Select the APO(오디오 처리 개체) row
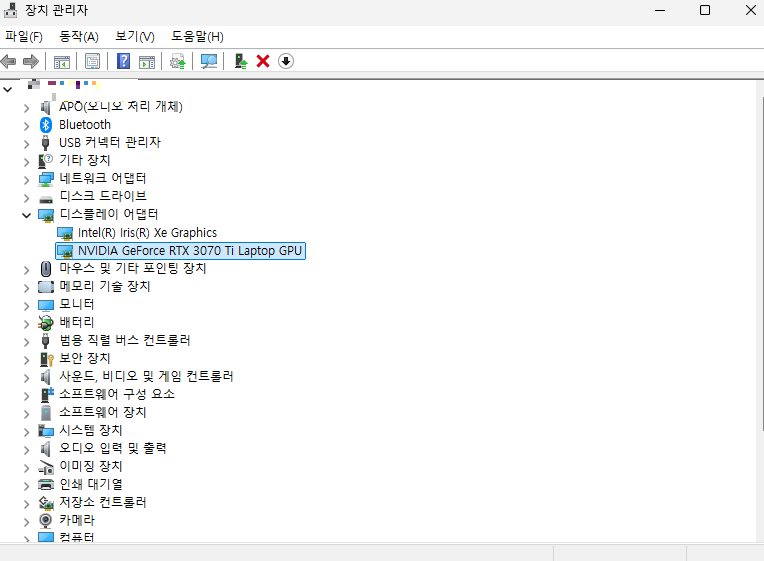This screenshot has height=561, width=764. click(121, 106)
